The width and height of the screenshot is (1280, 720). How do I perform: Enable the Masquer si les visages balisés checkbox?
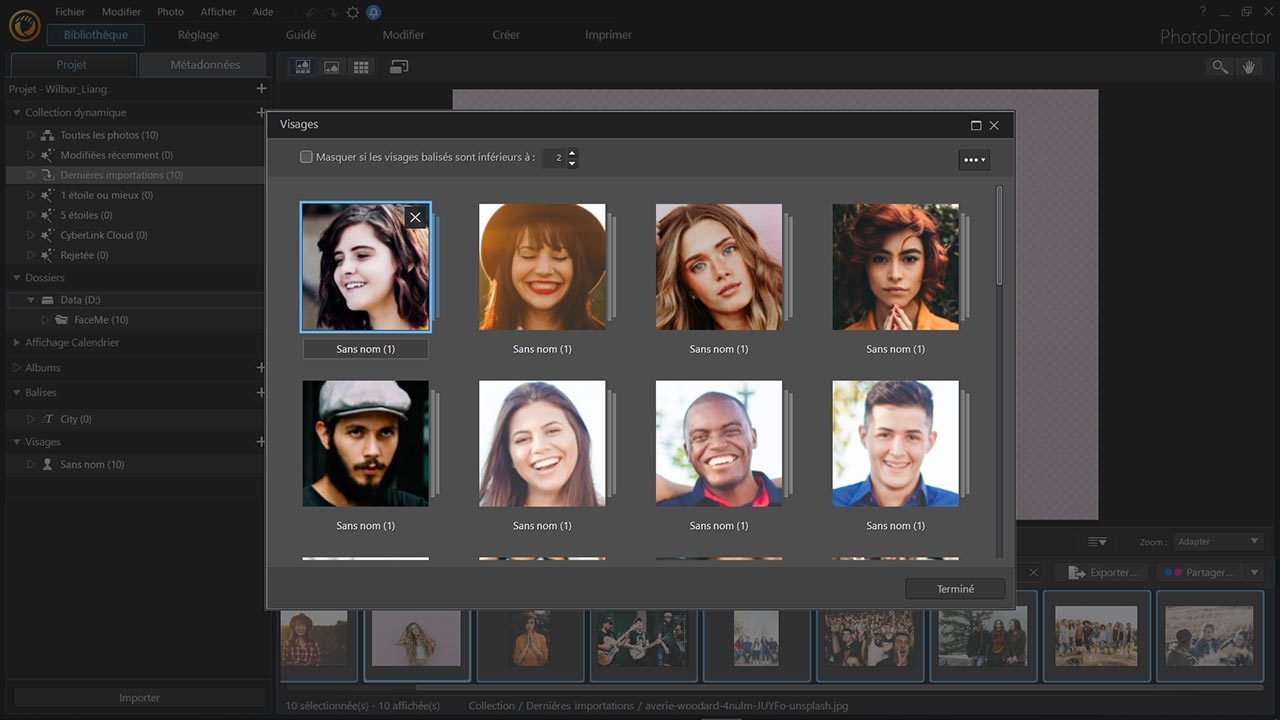coord(306,157)
